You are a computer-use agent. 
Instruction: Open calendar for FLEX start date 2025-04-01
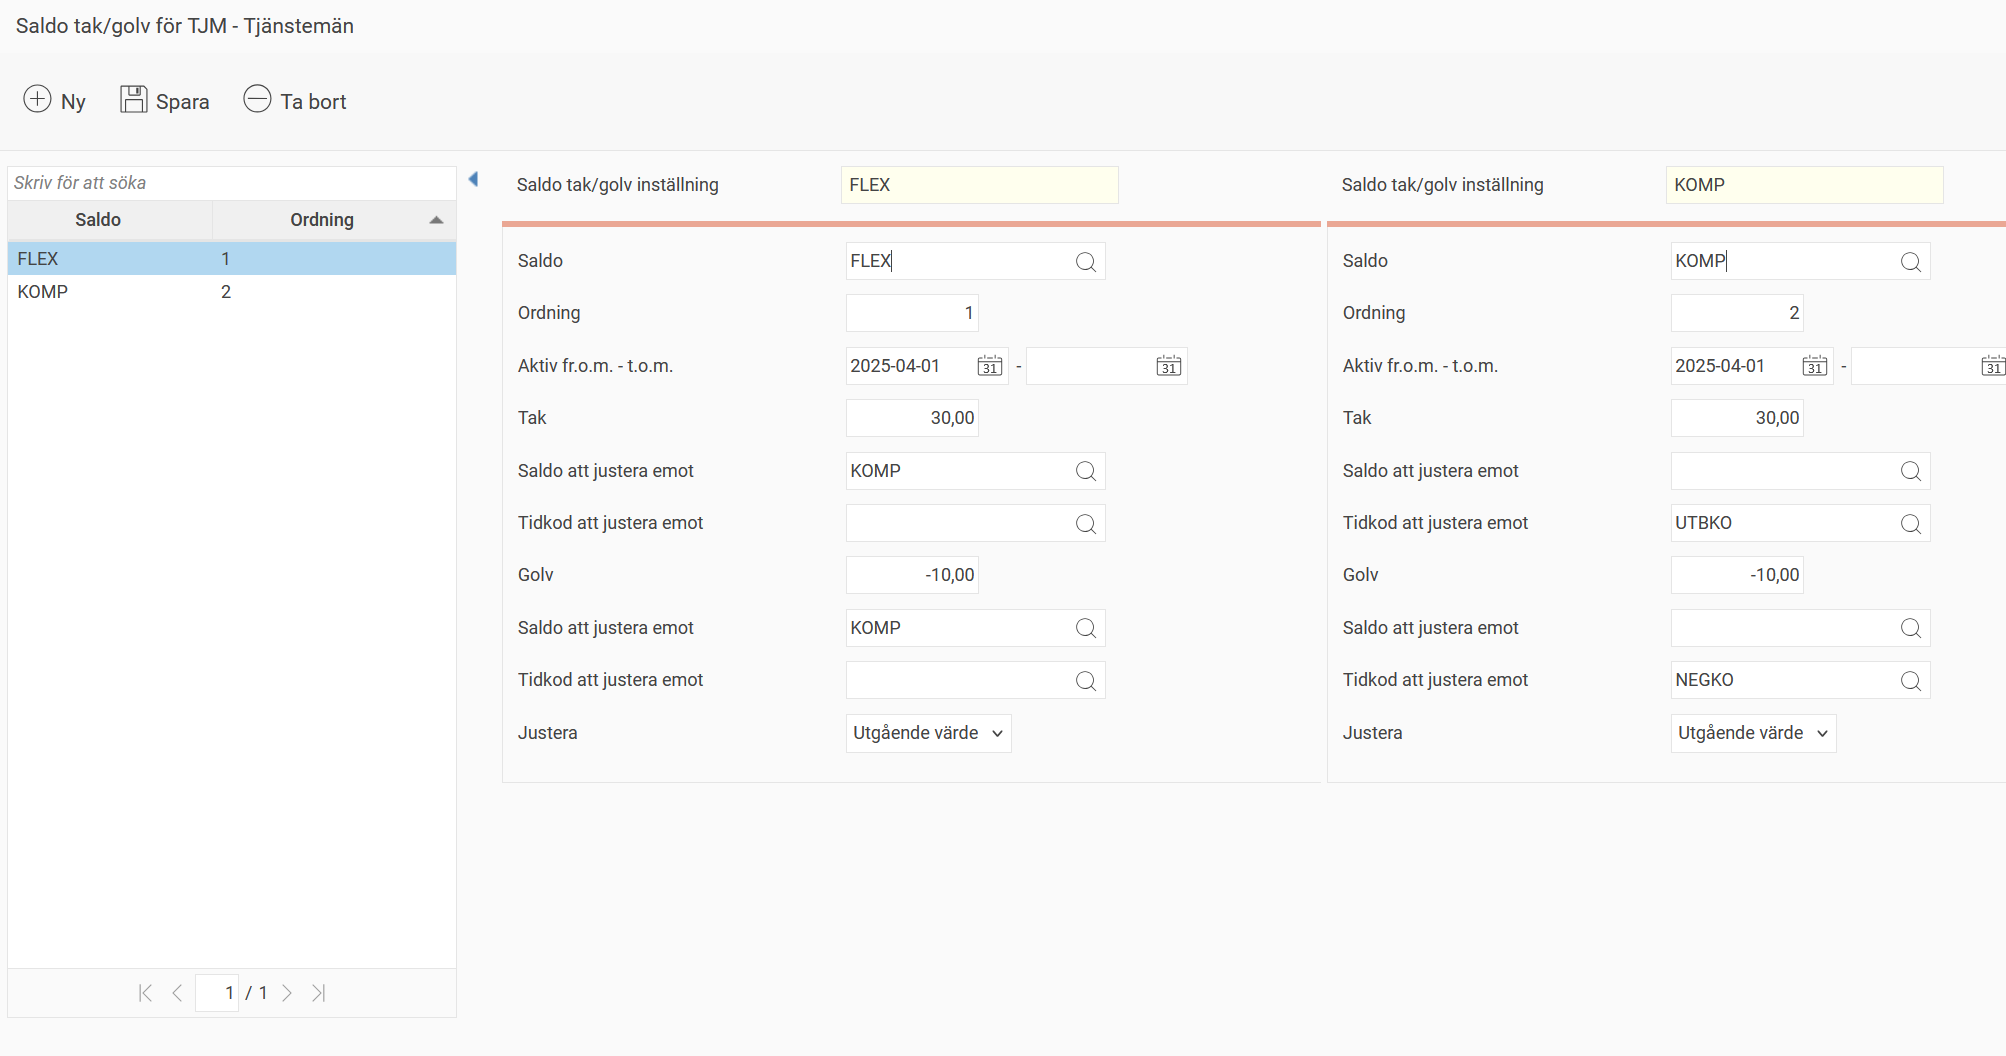point(989,366)
